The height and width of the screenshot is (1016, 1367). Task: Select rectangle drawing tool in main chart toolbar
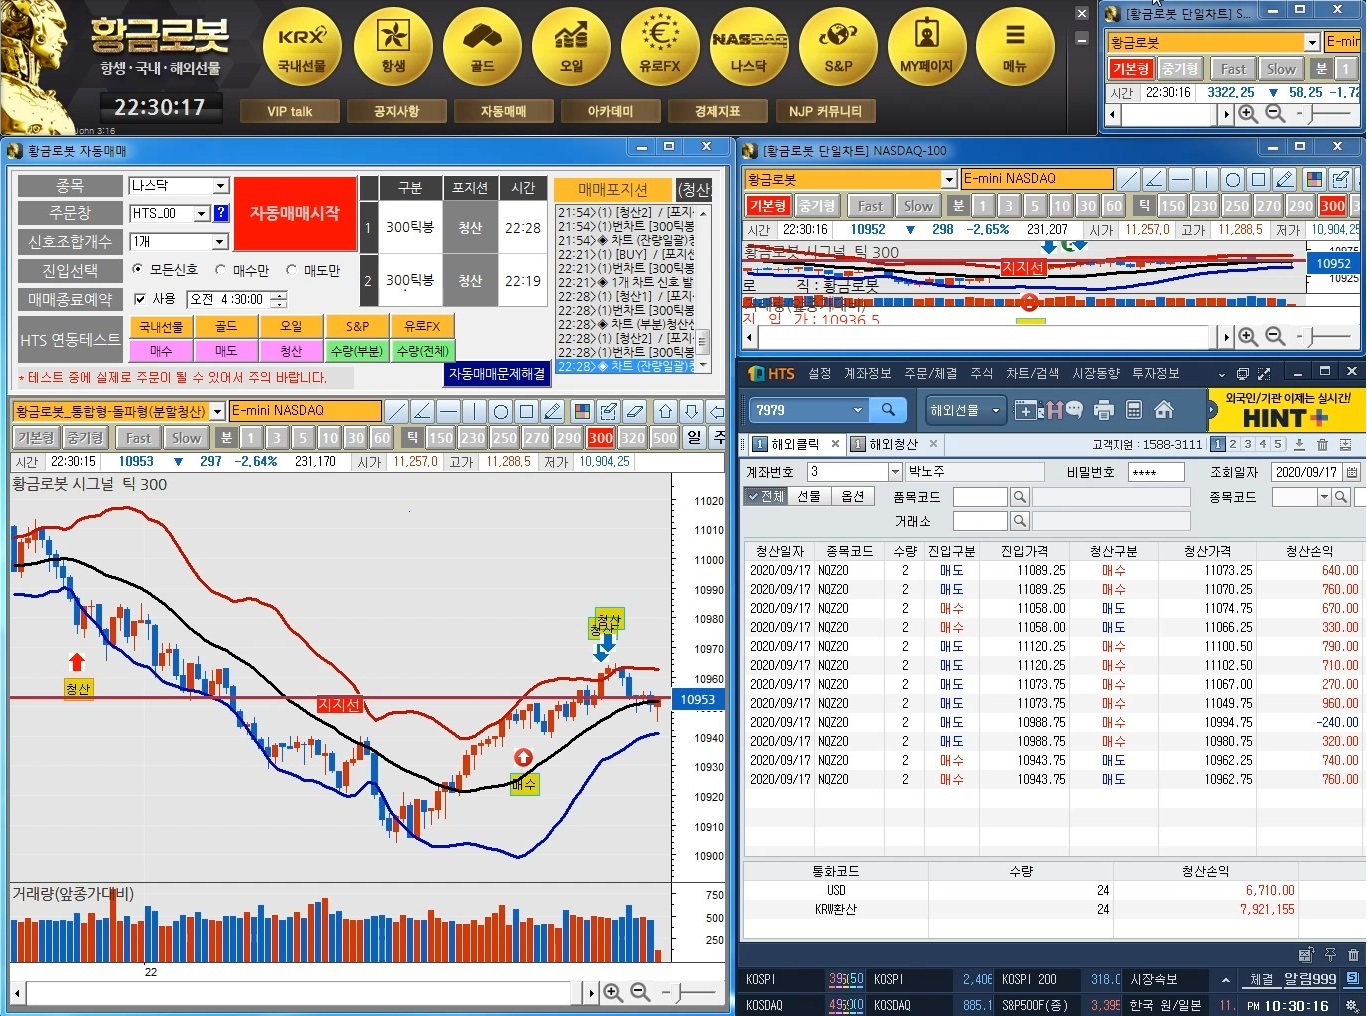click(527, 411)
